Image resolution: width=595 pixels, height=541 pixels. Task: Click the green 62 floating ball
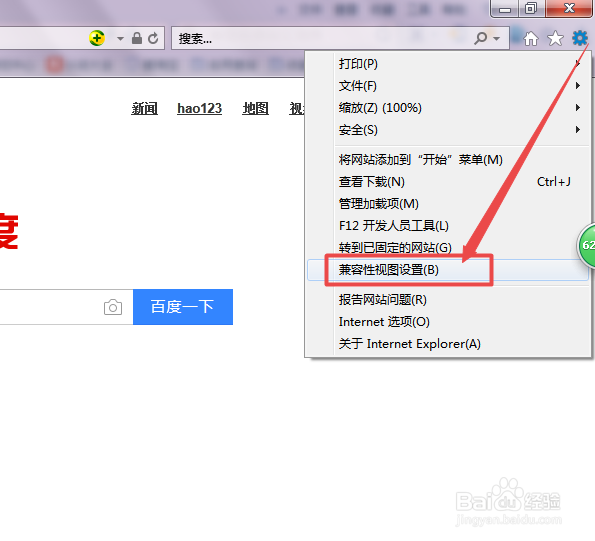point(586,245)
